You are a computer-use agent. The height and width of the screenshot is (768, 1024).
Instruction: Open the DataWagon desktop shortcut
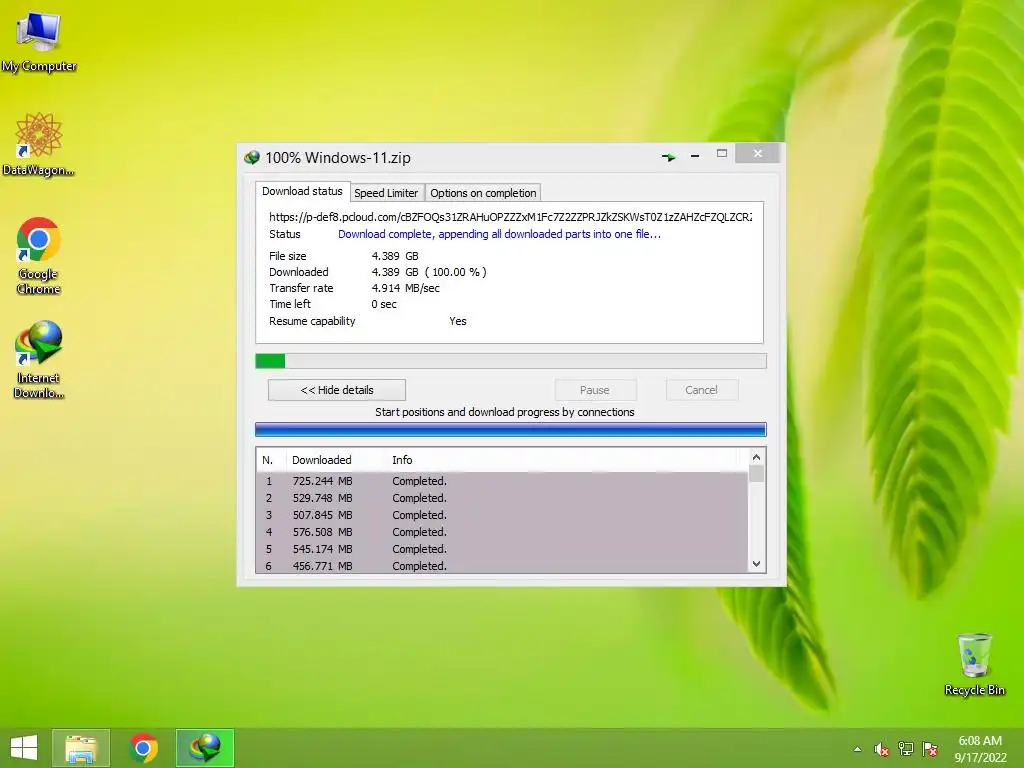coord(39,144)
